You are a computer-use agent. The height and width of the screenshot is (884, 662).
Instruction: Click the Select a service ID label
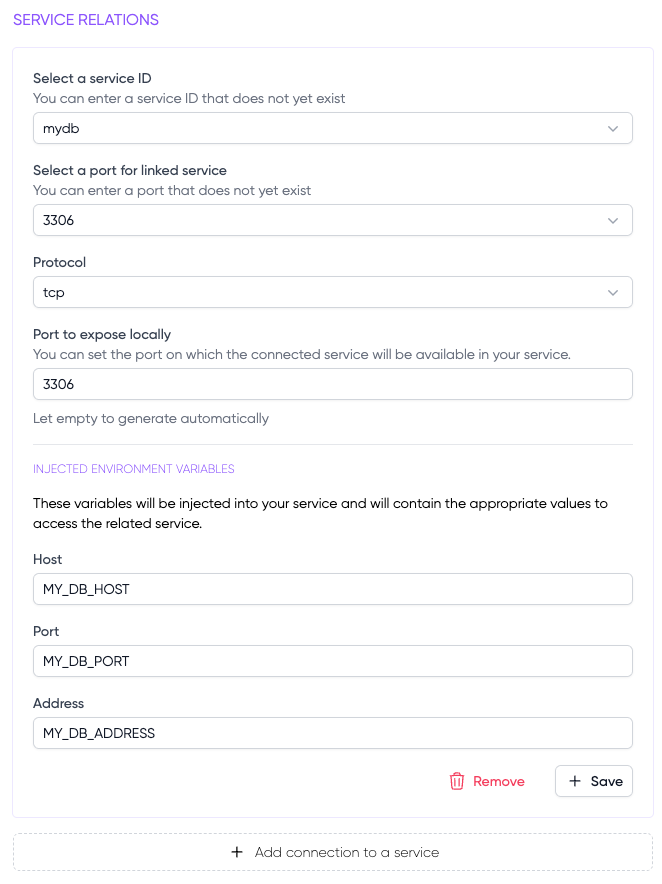[92, 78]
